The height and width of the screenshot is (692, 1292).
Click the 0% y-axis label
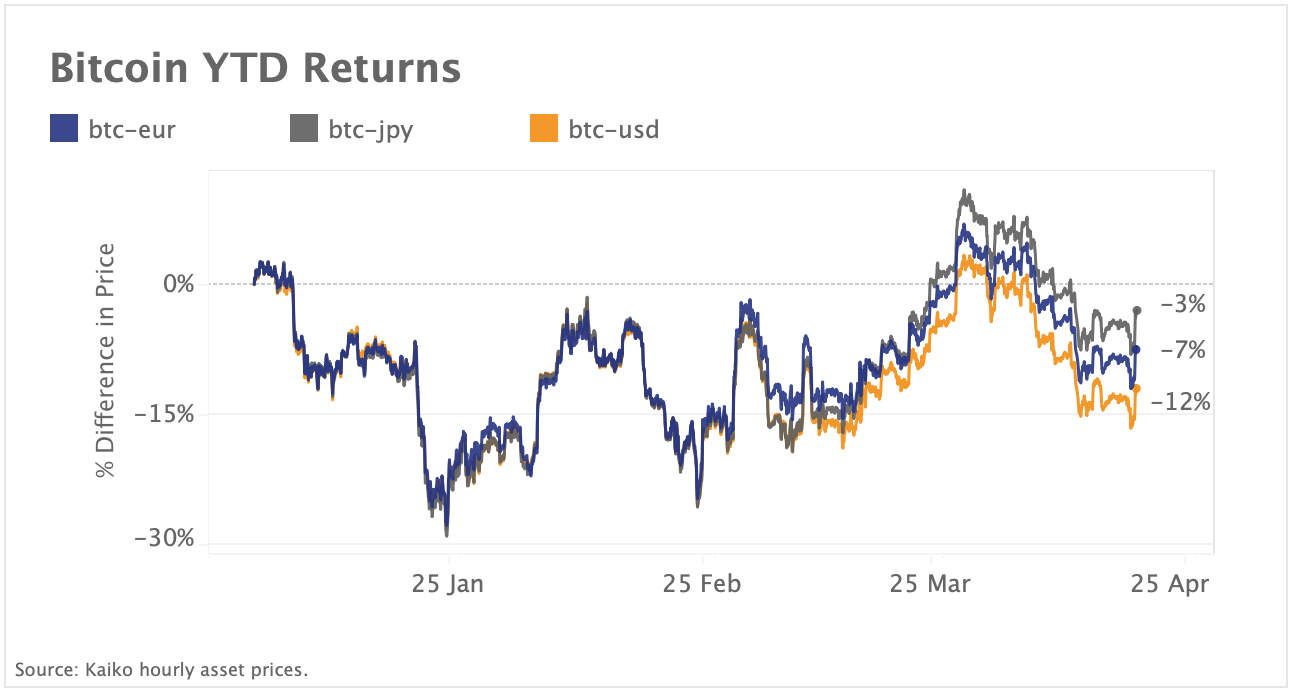coord(177,284)
